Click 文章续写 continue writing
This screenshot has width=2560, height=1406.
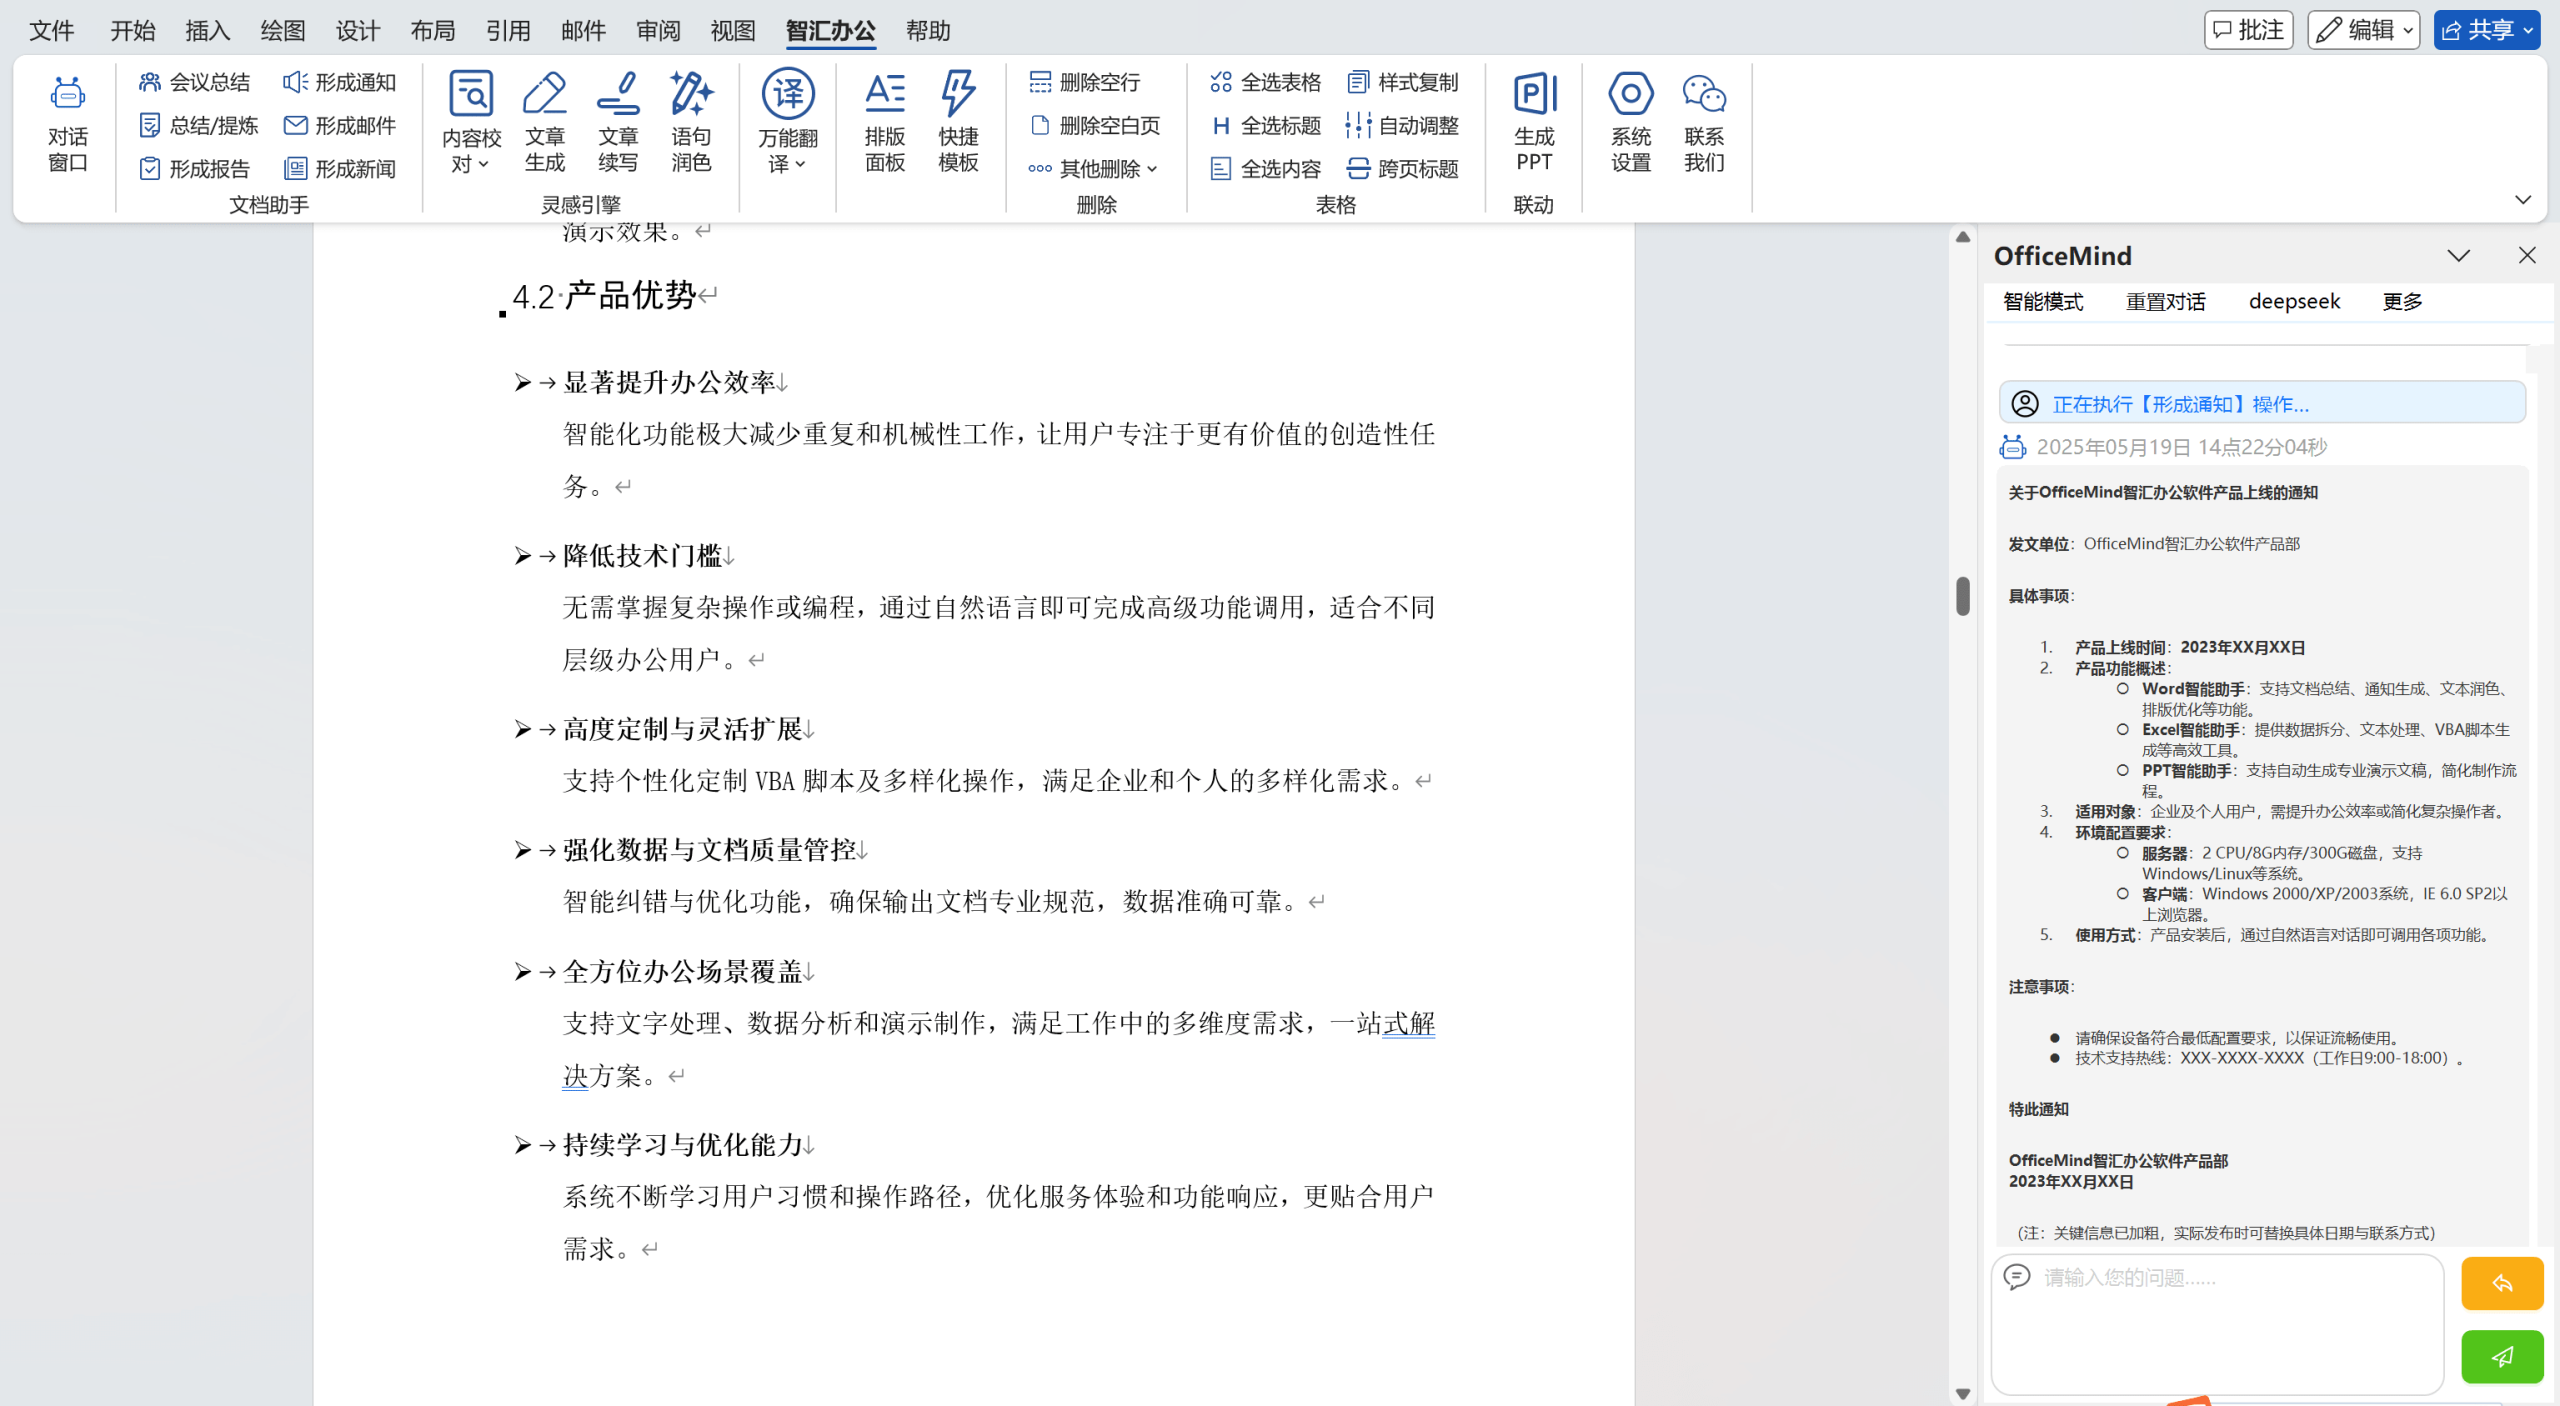(618, 122)
